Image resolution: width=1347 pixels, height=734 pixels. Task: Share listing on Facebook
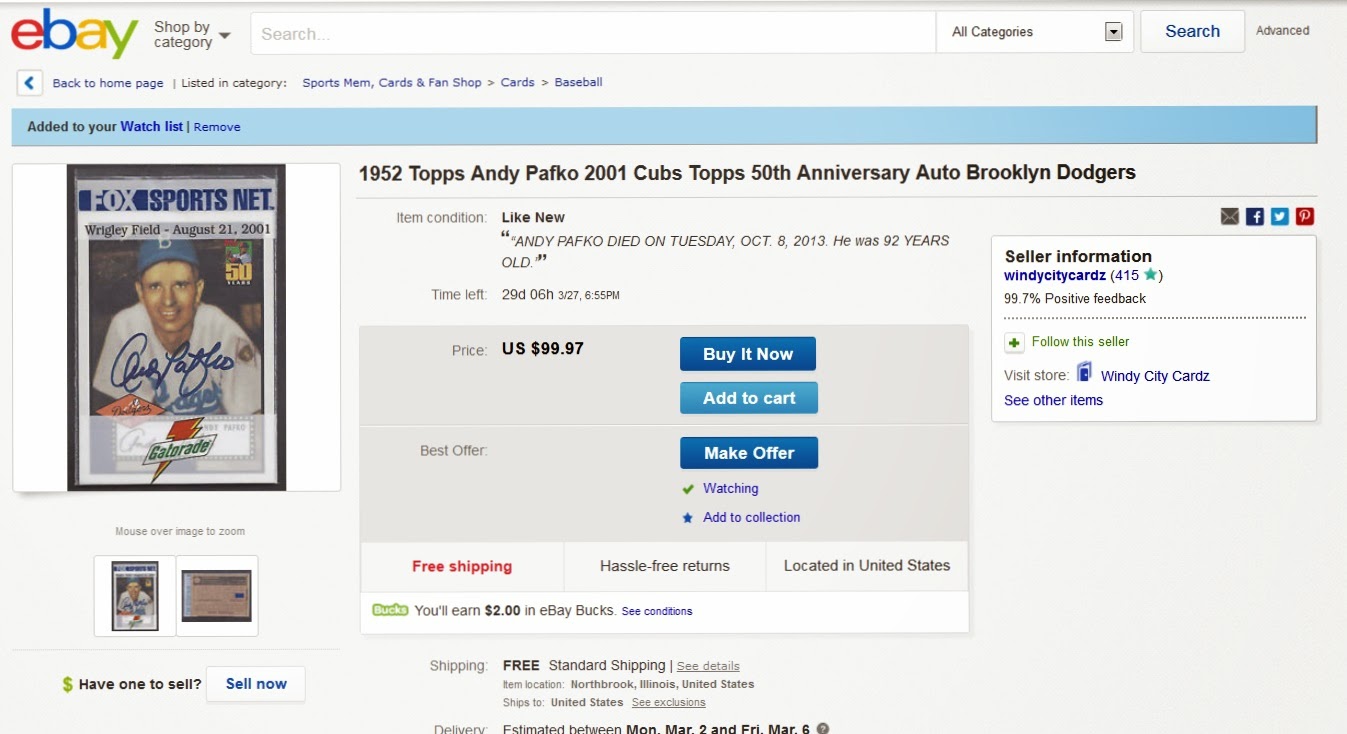pos(1255,216)
